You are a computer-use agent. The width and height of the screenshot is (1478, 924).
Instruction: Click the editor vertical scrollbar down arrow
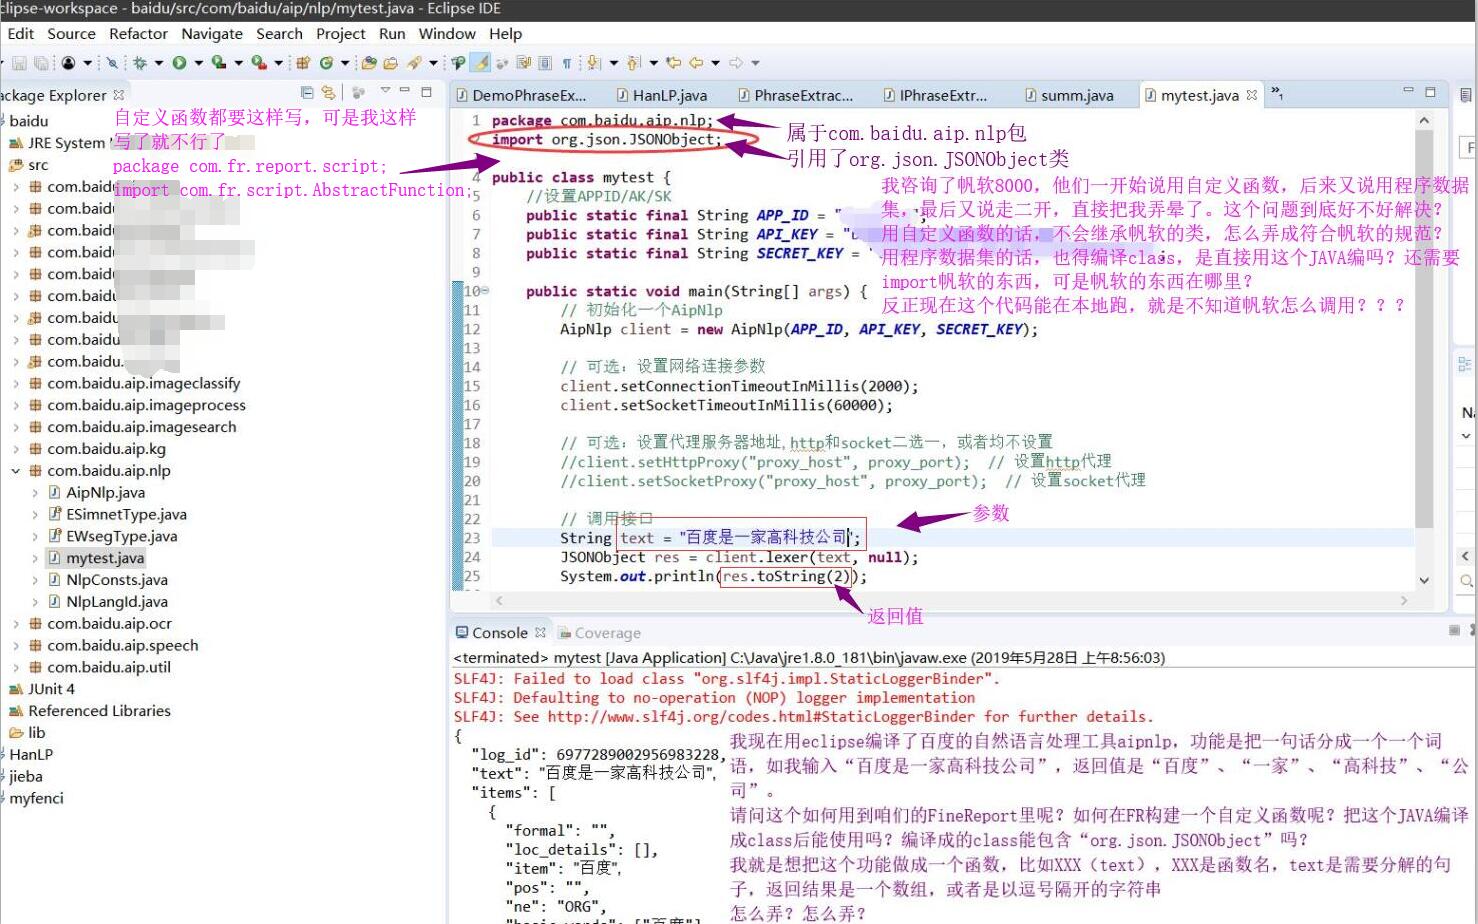click(x=1424, y=579)
